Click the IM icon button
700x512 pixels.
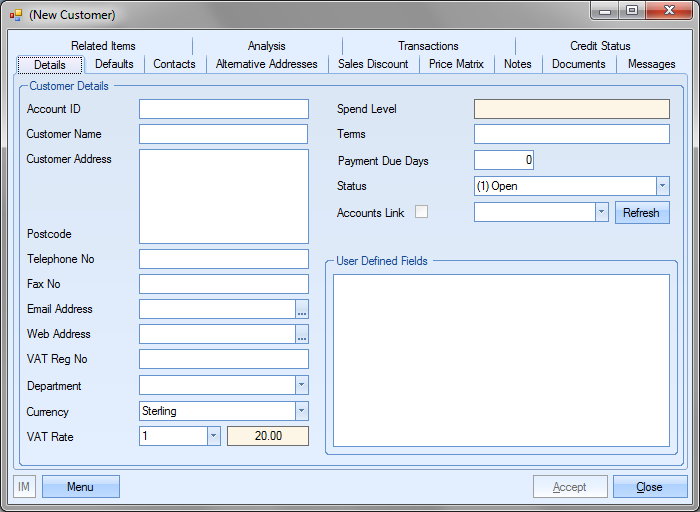[x=24, y=487]
